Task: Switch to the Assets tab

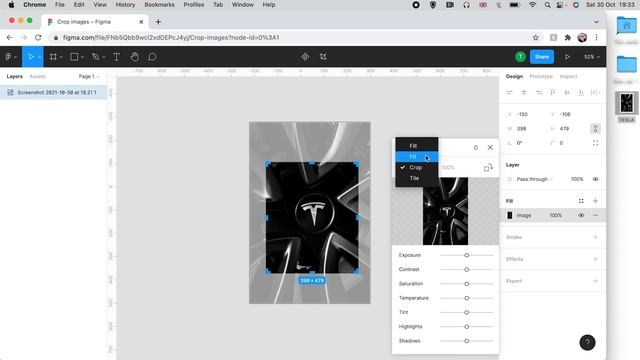Action: pos(38,76)
